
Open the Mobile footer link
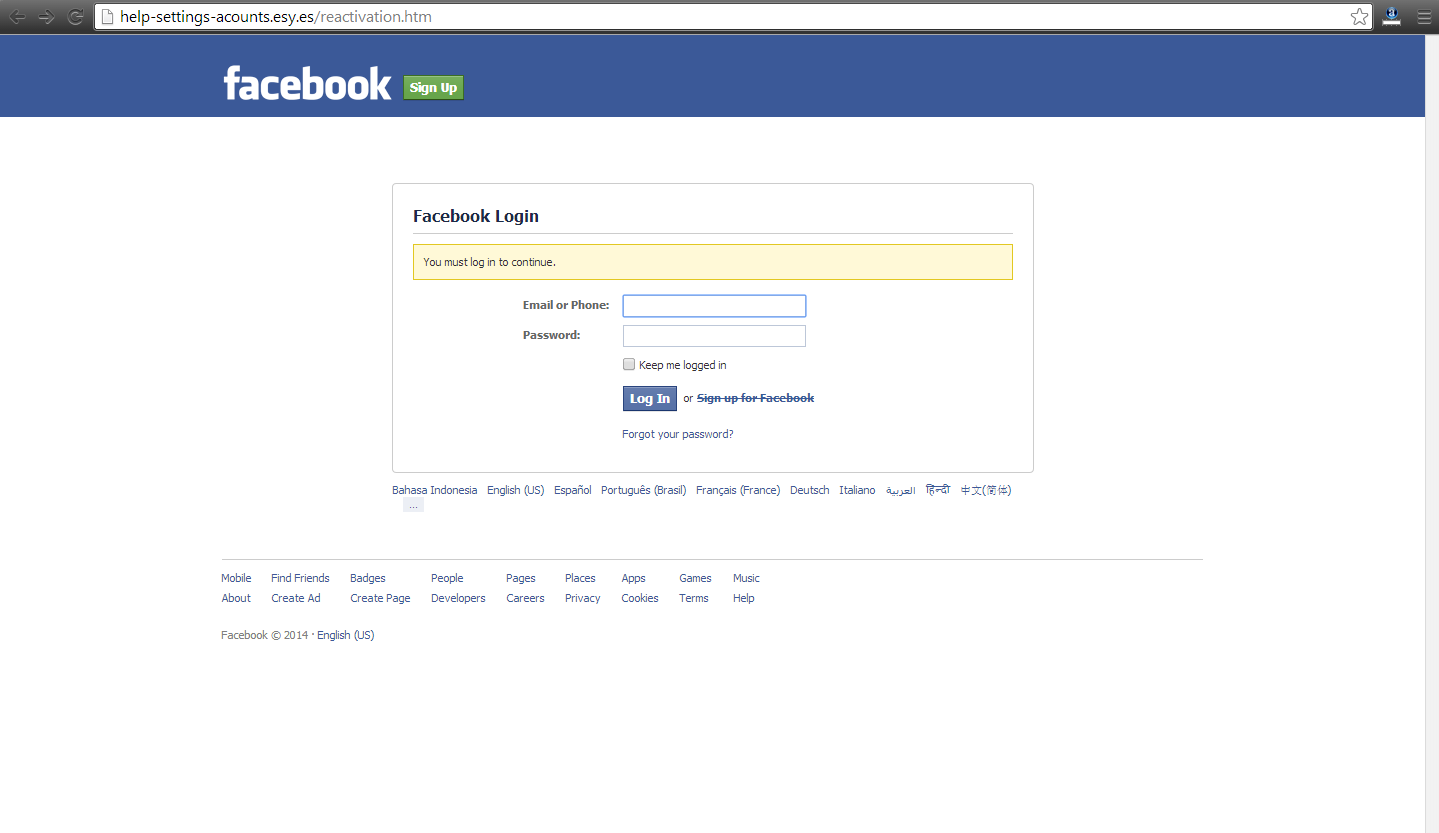(x=236, y=578)
